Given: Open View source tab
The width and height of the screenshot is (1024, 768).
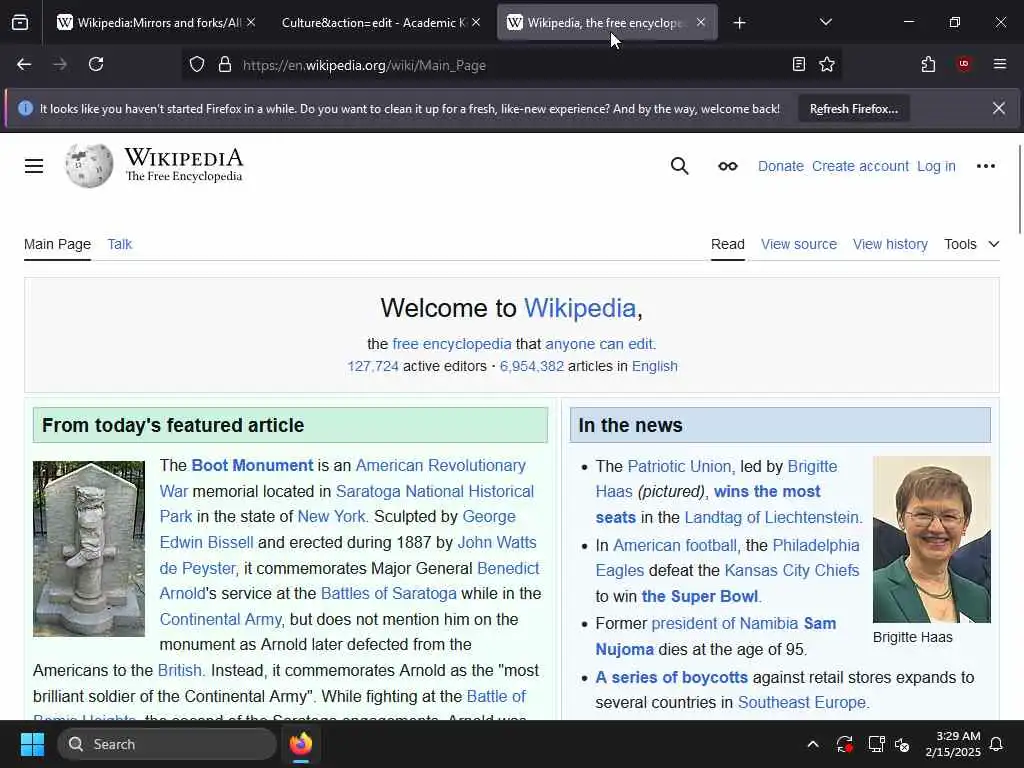Looking at the screenshot, I should (x=799, y=244).
